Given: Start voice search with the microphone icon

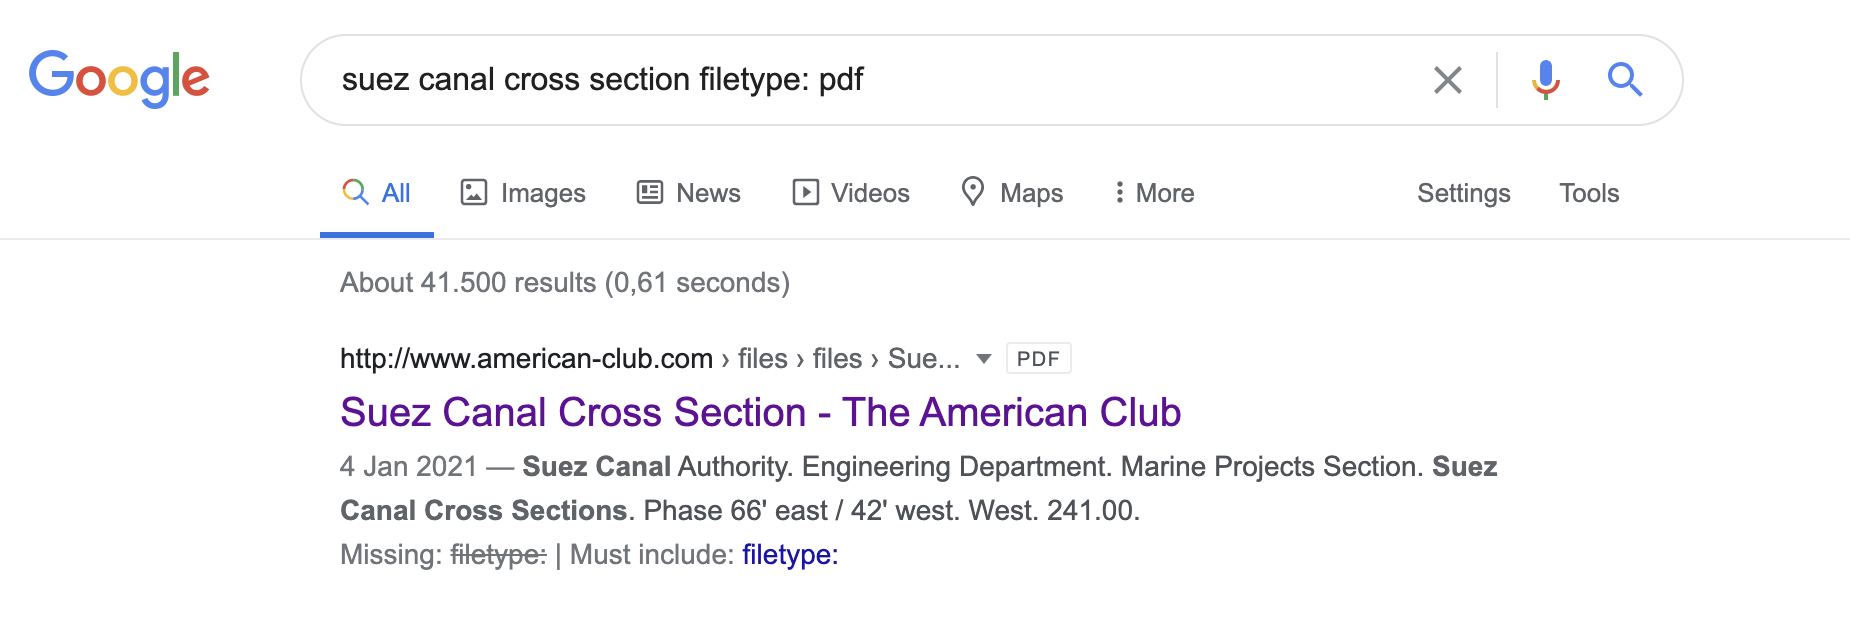Looking at the screenshot, I should tap(1545, 79).
